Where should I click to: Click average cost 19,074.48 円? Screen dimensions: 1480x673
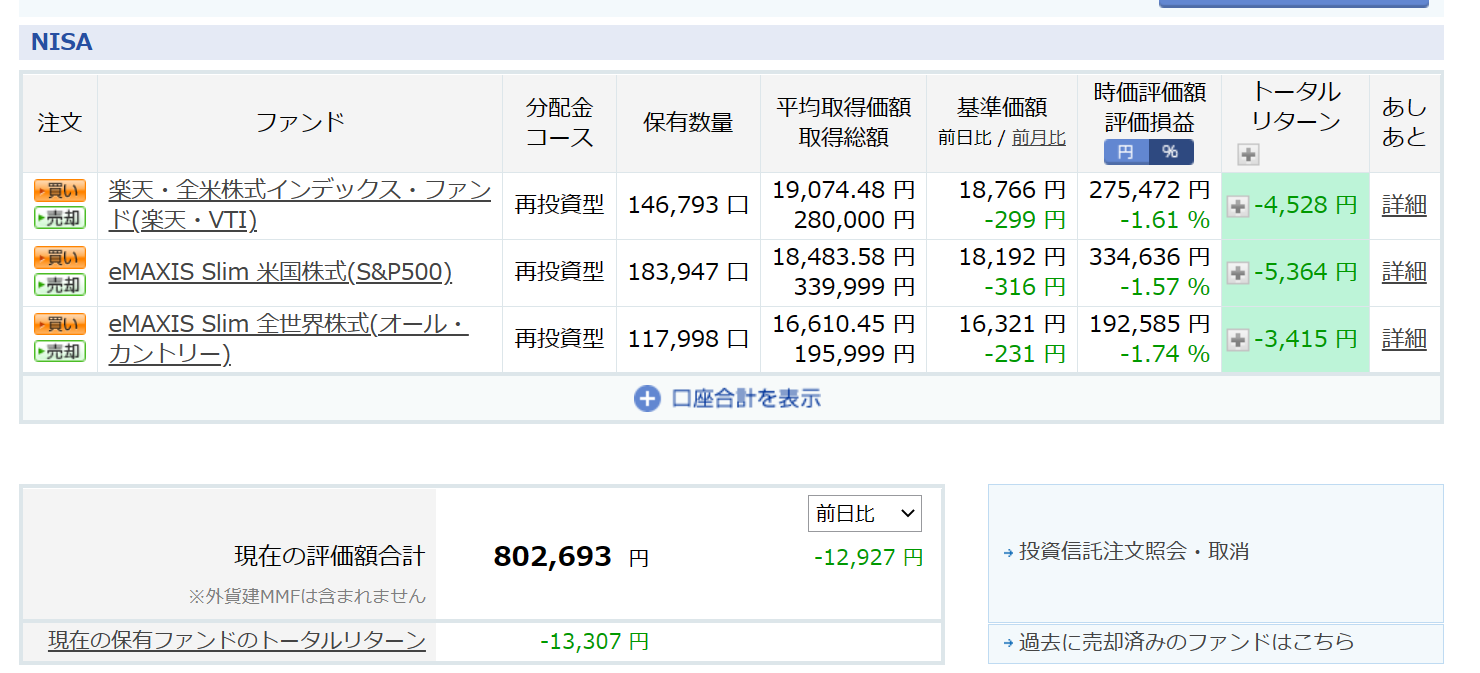[x=843, y=190]
